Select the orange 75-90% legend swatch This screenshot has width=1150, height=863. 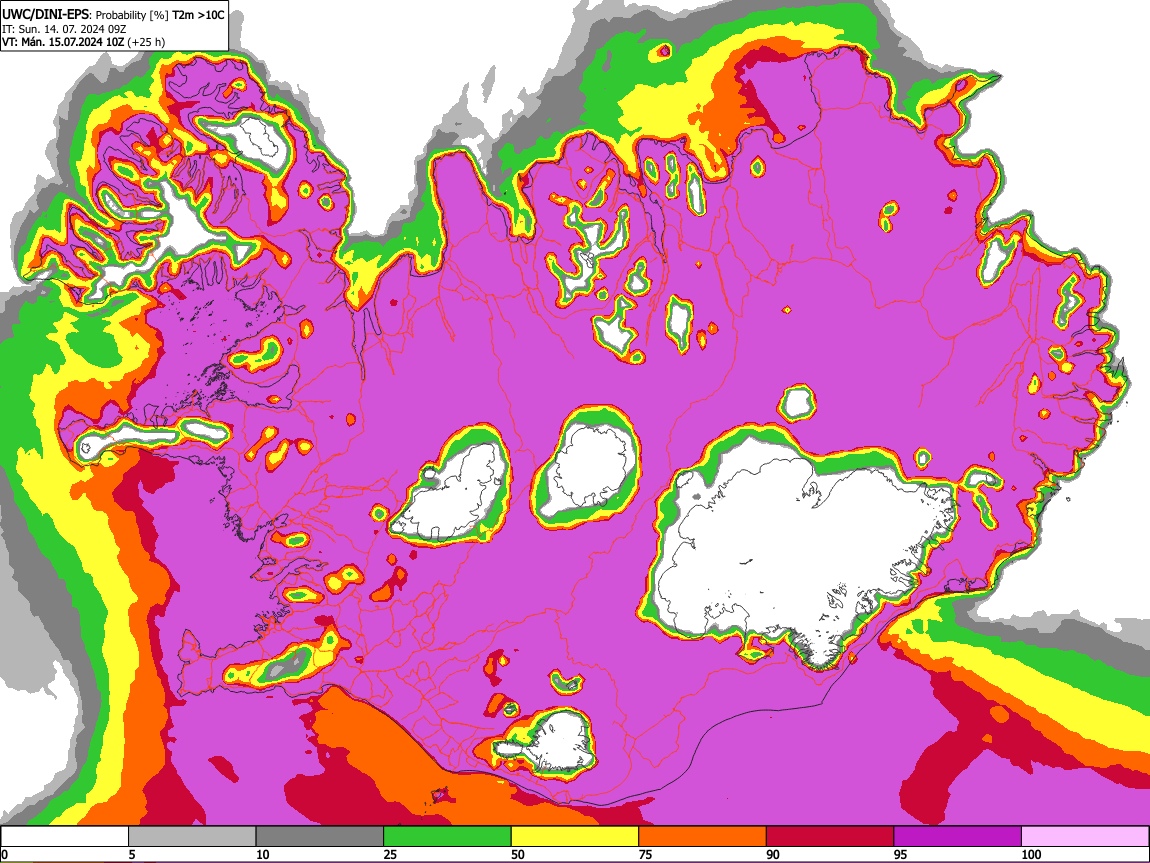click(703, 836)
